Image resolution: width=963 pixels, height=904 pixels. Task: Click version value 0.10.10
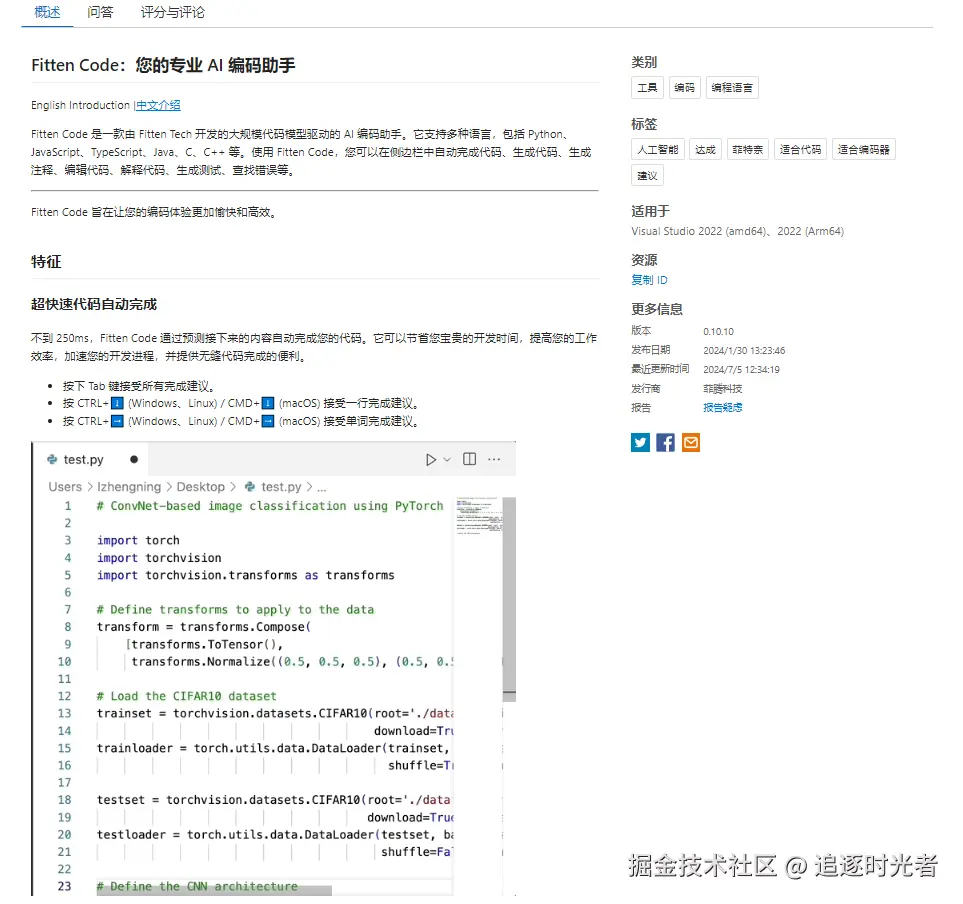click(719, 332)
